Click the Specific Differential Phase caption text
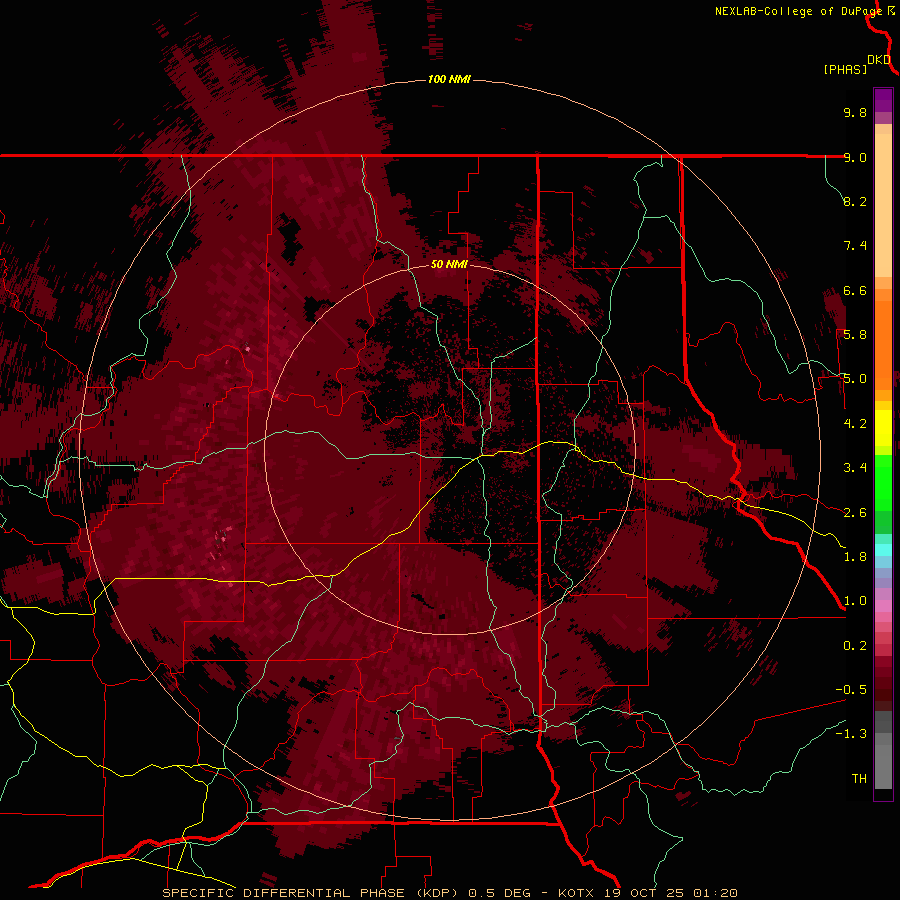The image size is (900, 900). [x=449, y=893]
